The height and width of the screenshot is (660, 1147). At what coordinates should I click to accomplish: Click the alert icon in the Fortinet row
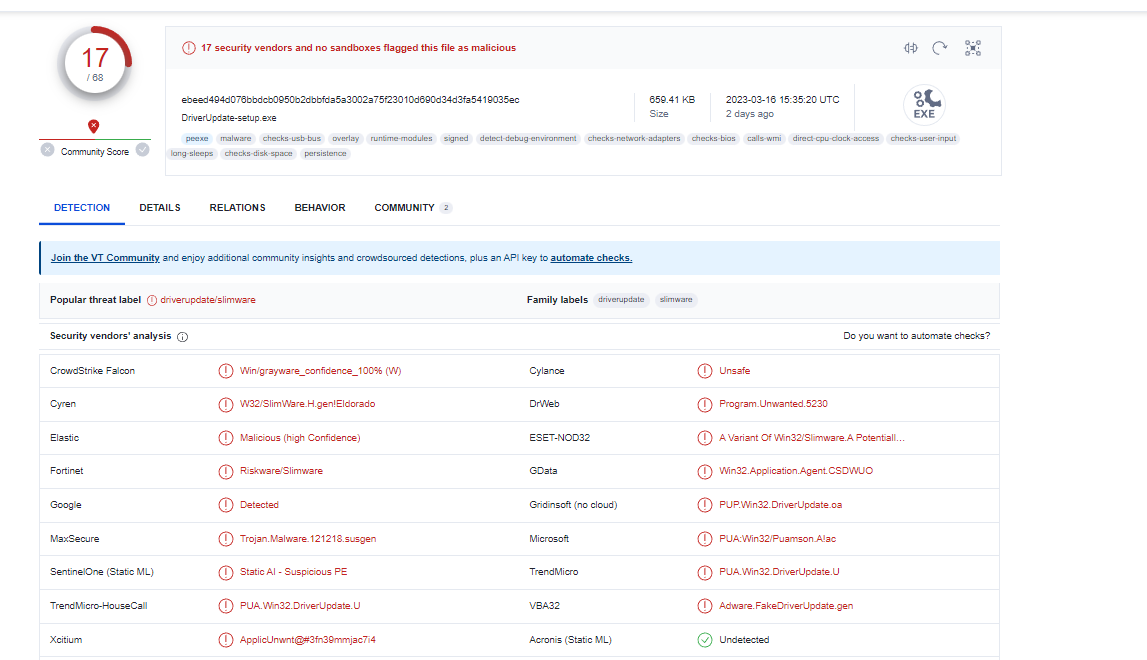pos(226,472)
